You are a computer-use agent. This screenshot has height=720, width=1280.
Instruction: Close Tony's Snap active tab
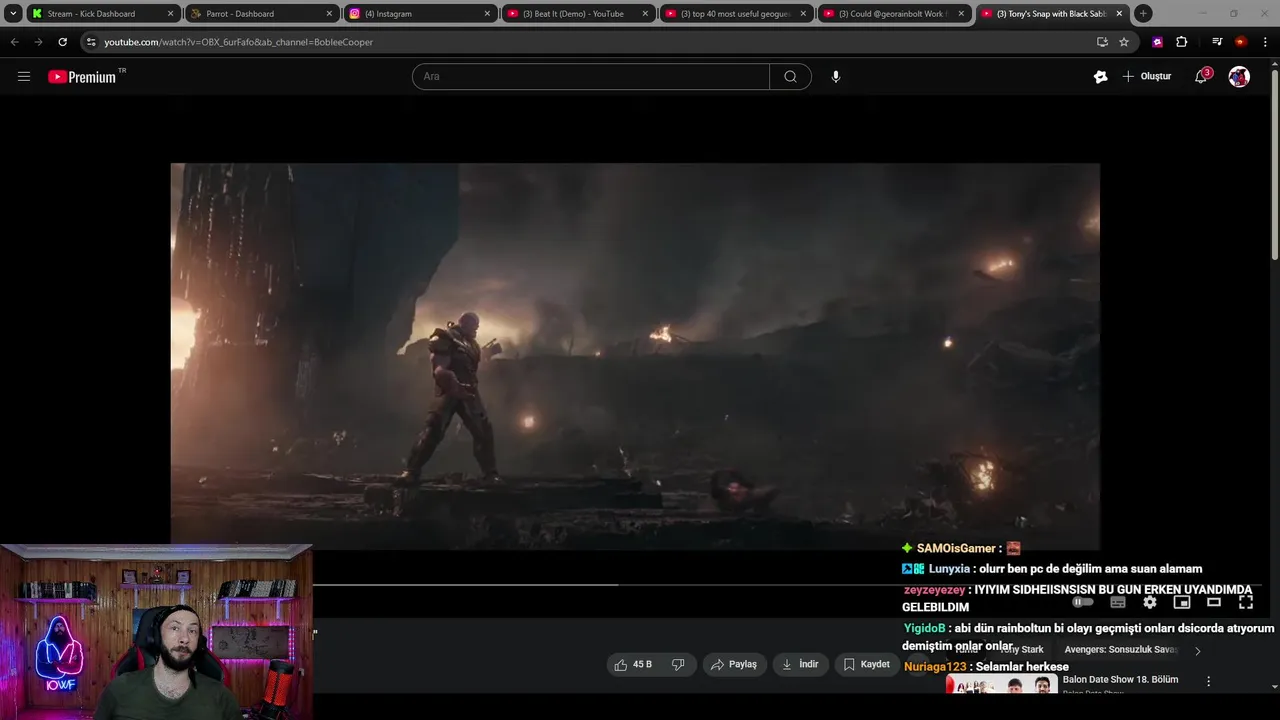1119,14
